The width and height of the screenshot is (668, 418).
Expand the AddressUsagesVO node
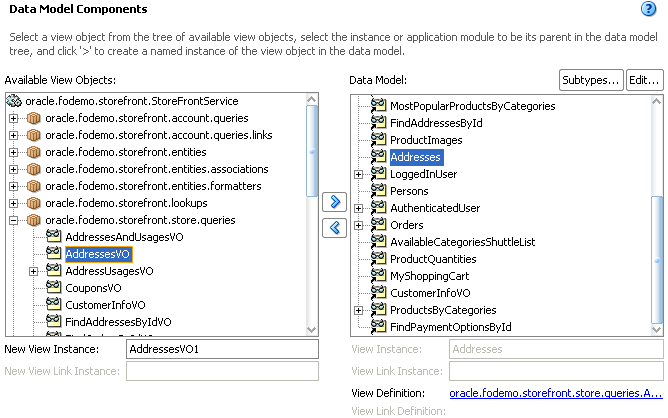pos(33,271)
